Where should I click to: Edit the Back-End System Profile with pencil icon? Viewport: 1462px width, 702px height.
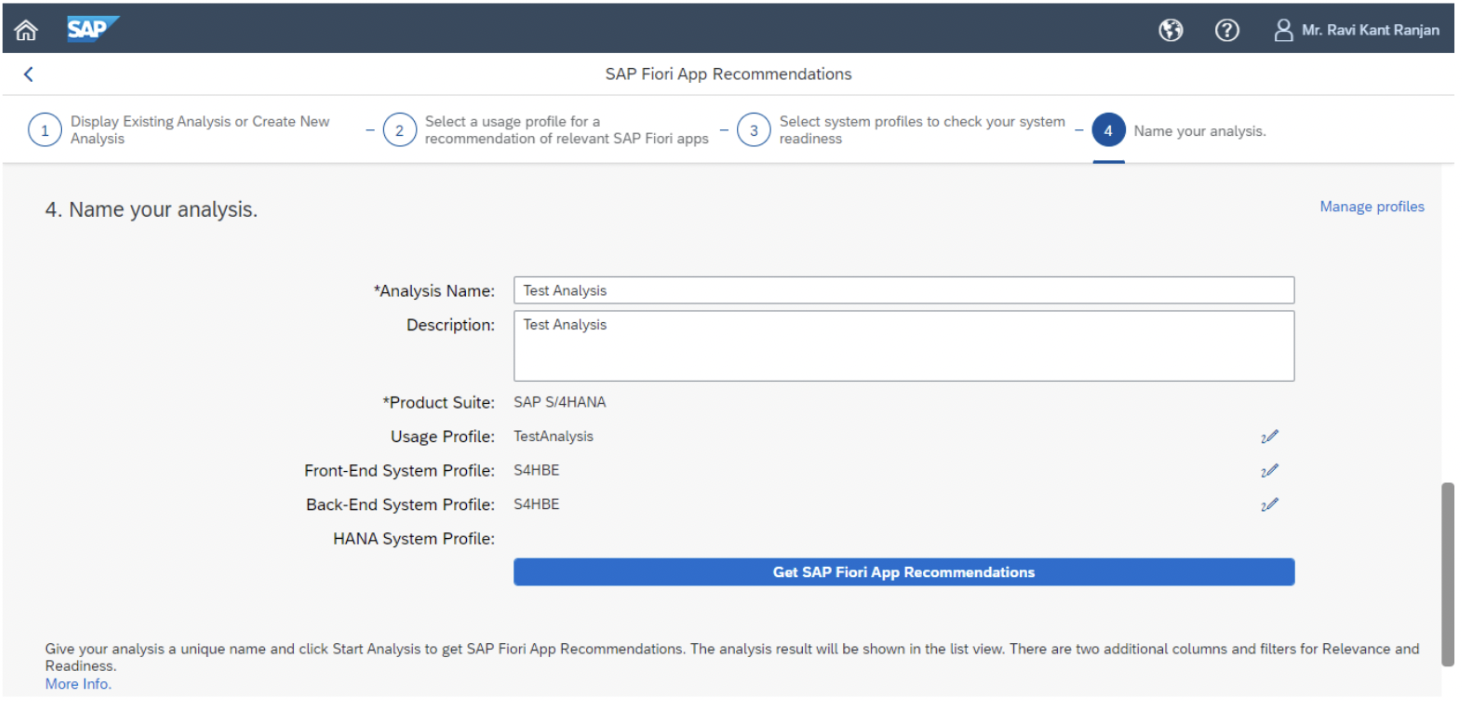click(1270, 504)
